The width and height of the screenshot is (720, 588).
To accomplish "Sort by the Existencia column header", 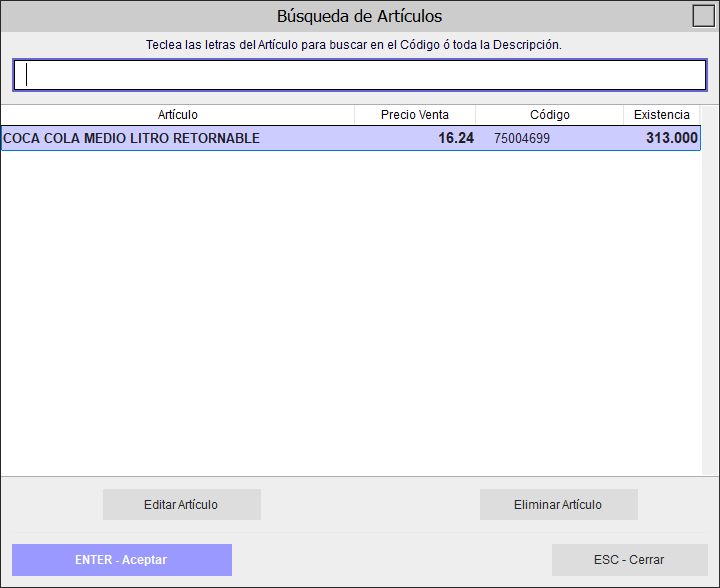I will coord(662,115).
